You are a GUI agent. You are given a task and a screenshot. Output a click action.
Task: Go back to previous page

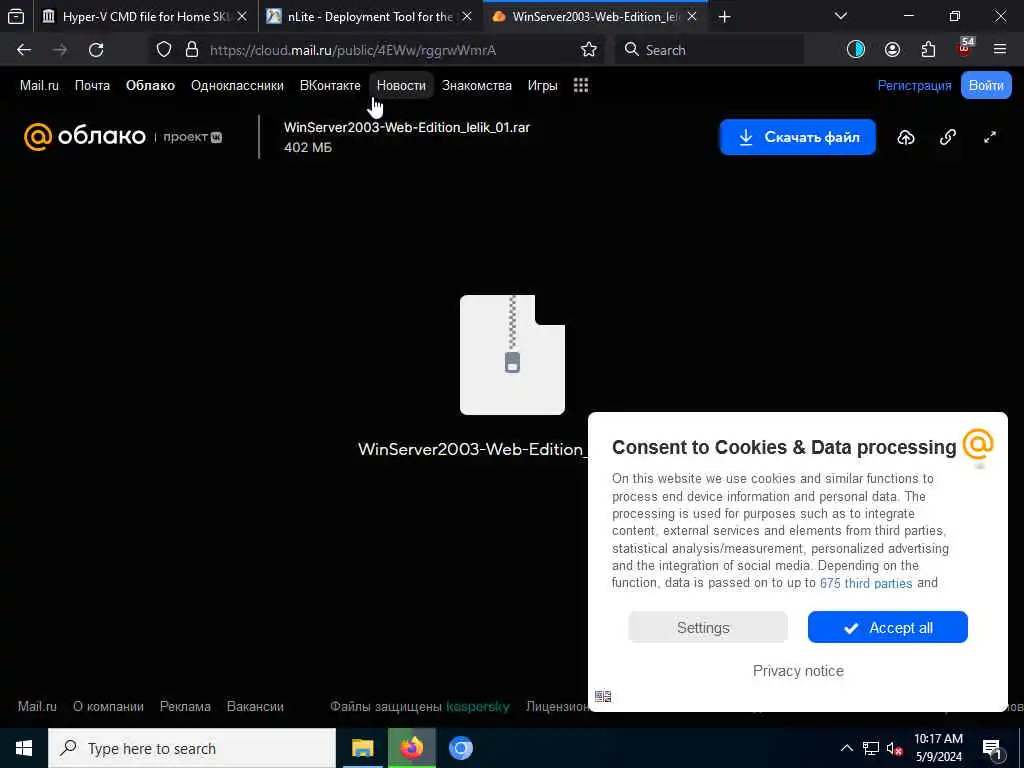point(24,50)
